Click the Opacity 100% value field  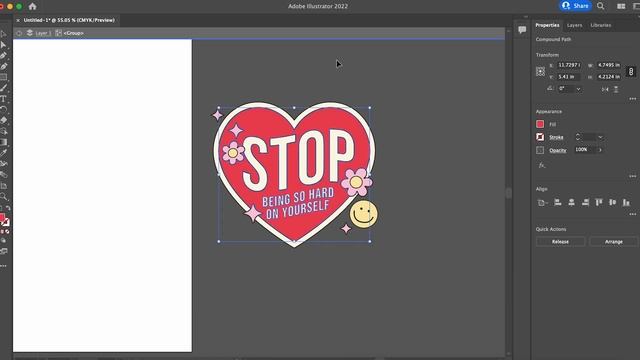point(585,150)
